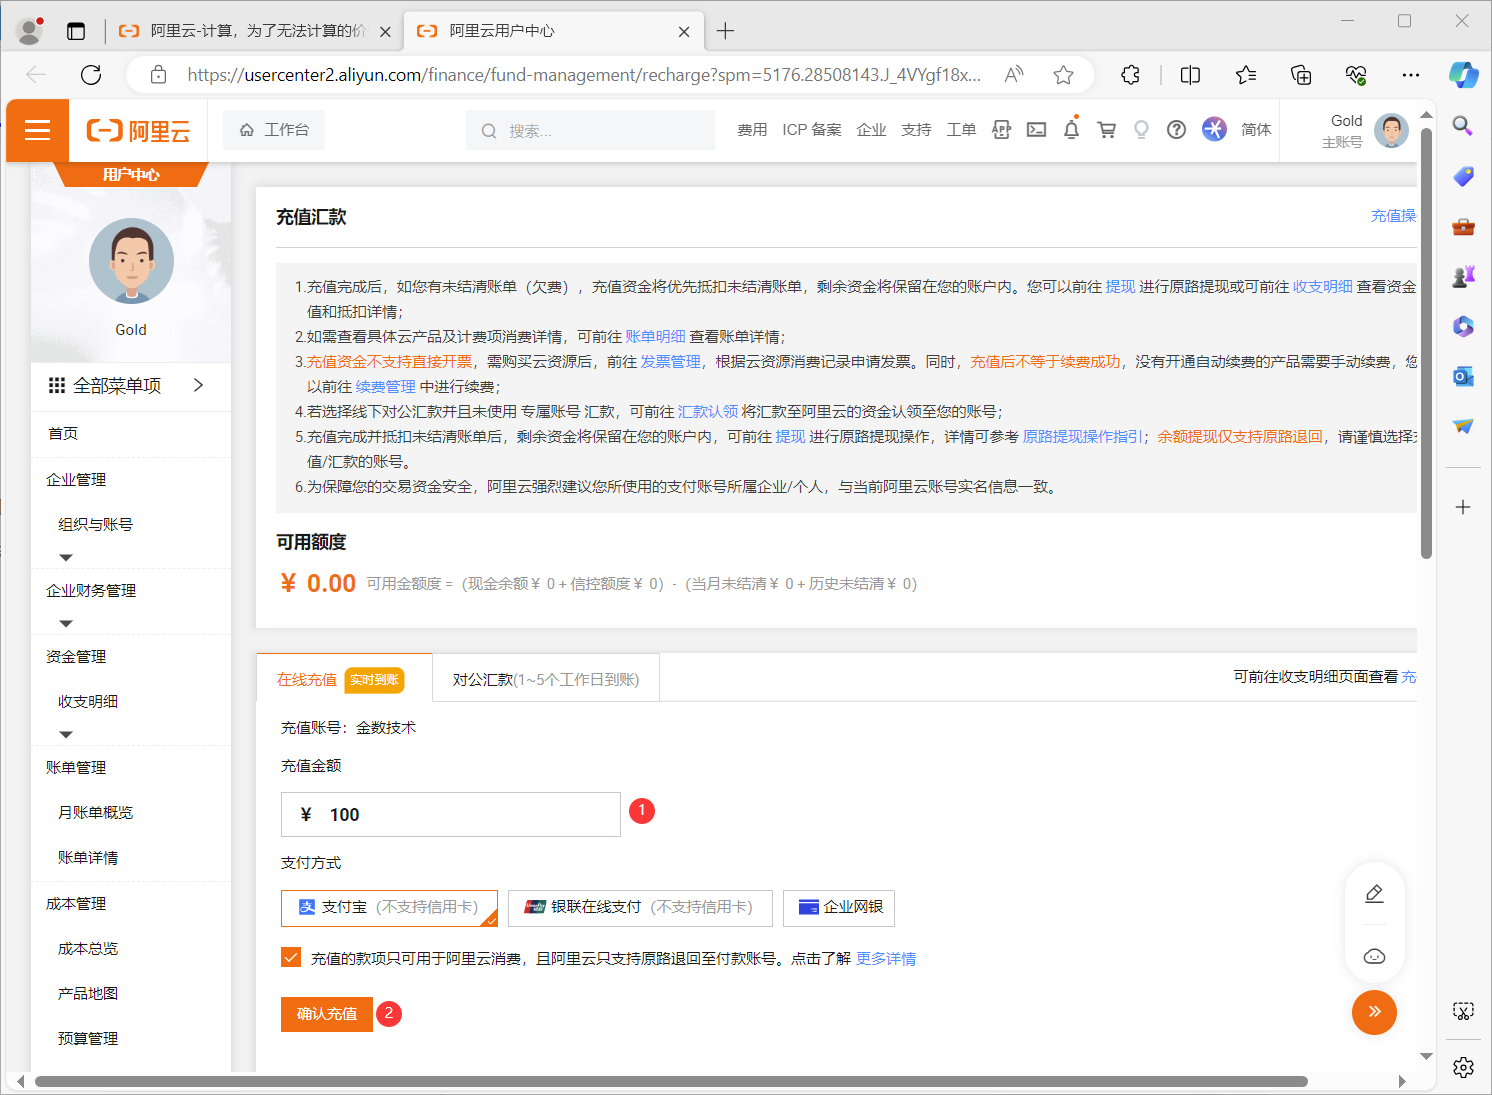Open sidebar settings gear icon
Viewport: 1492px width, 1095px height.
[1463, 1067]
